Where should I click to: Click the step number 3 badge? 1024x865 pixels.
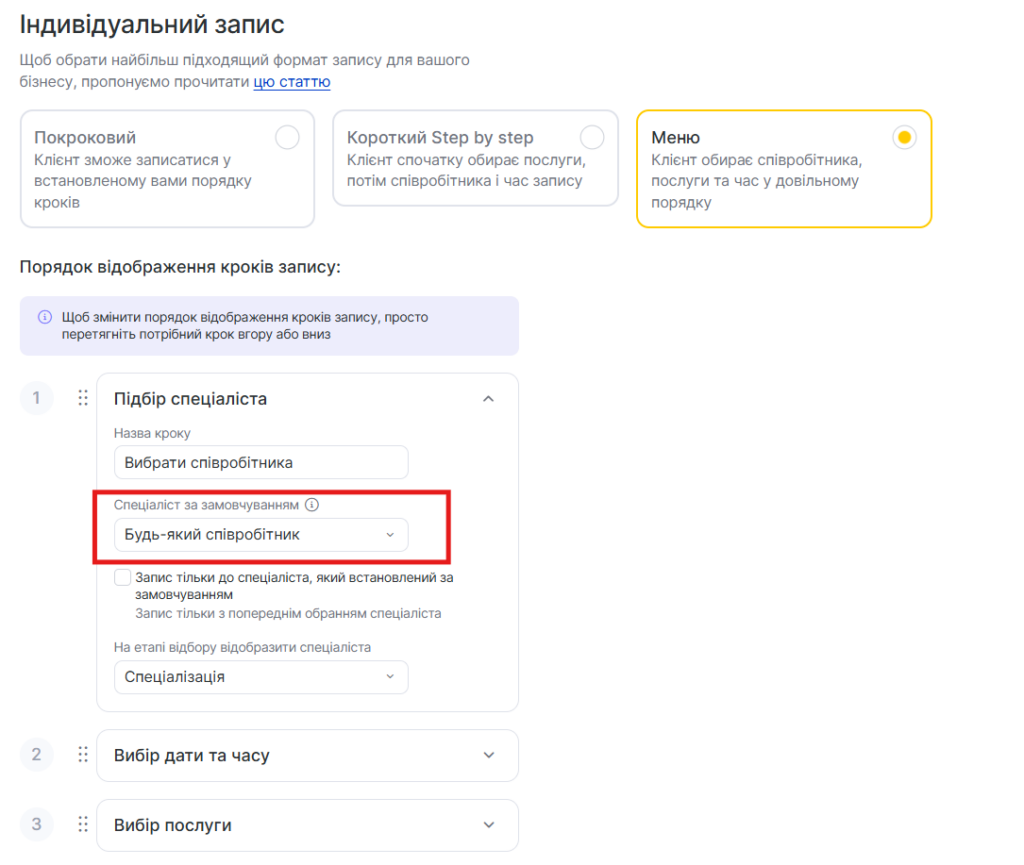pyautogui.click(x=37, y=825)
